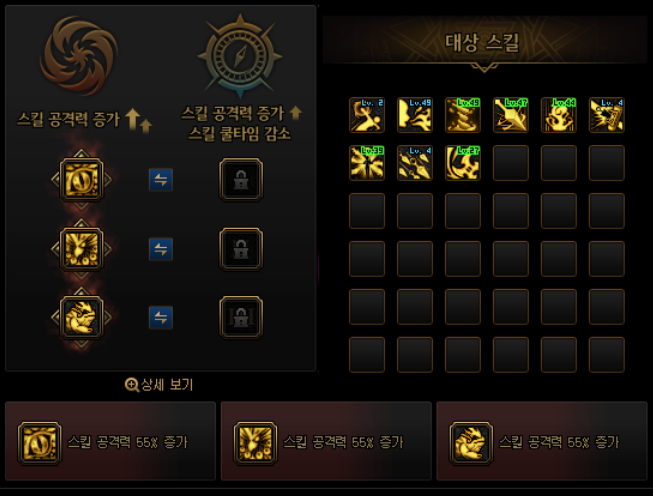Screen dimensions: 653x496
Task: Click dragon rune 스킬 공격력 55% 증가 panel
Action: point(542,441)
